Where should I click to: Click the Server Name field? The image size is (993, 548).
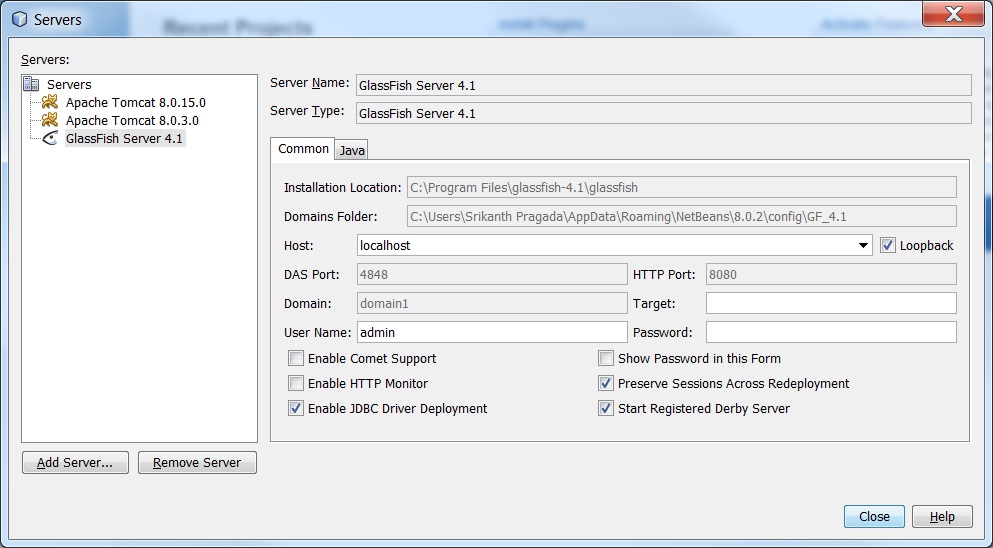pyautogui.click(x=664, y=85)
